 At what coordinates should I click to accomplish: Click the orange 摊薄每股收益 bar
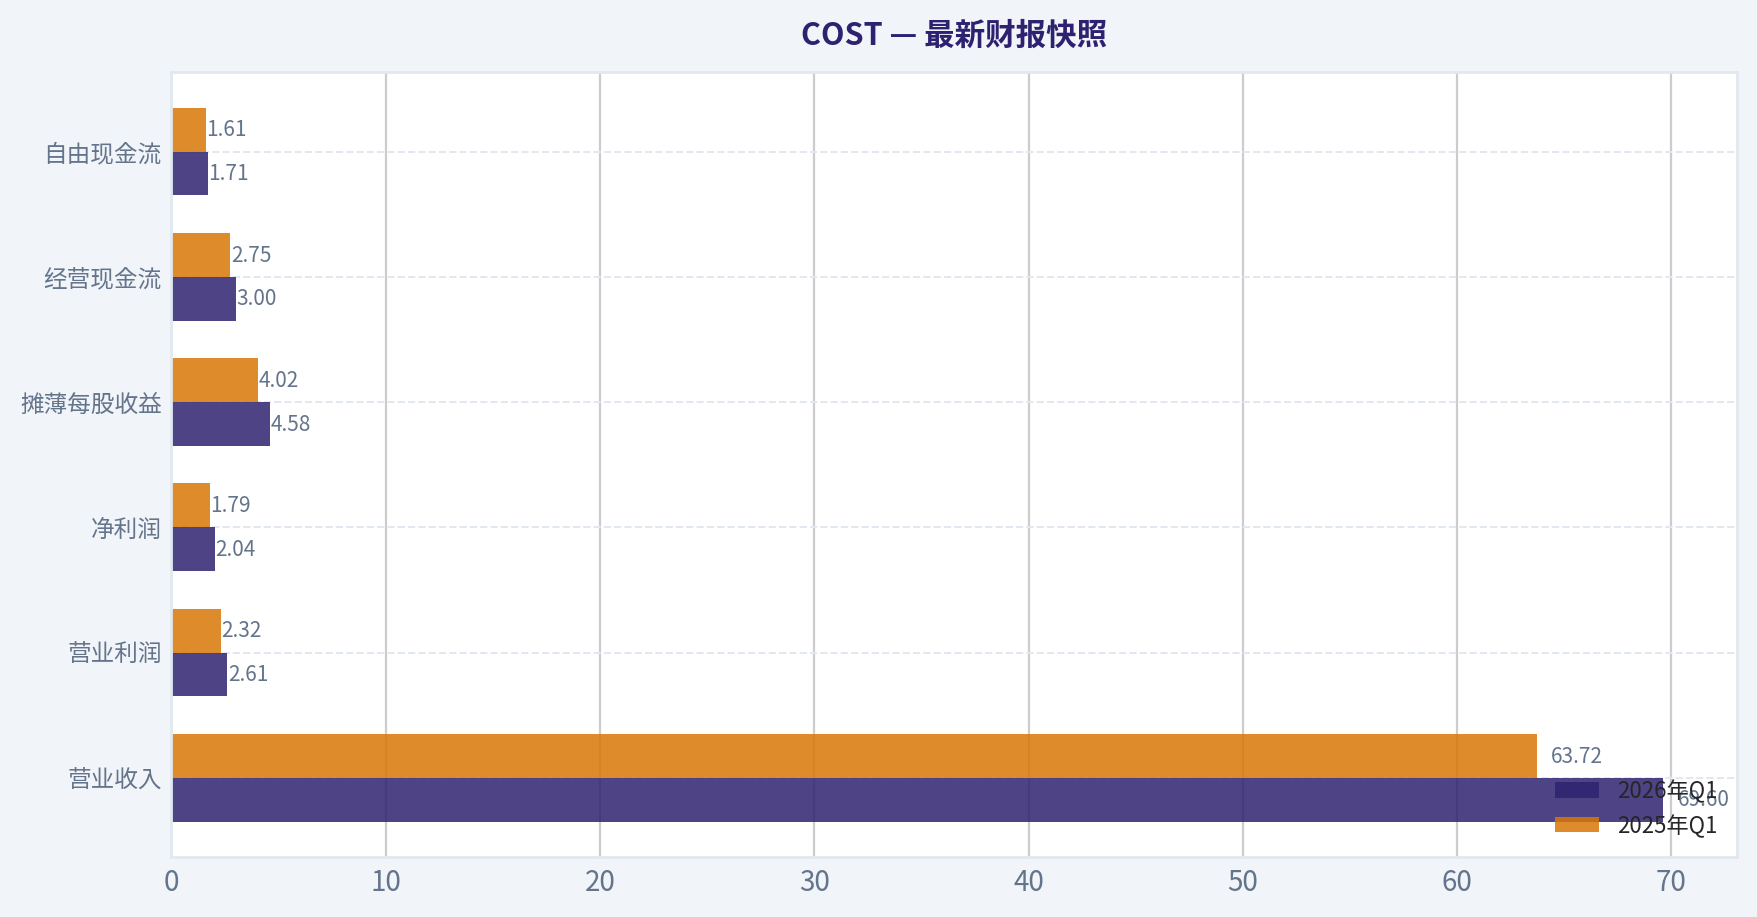click(215, 380)
